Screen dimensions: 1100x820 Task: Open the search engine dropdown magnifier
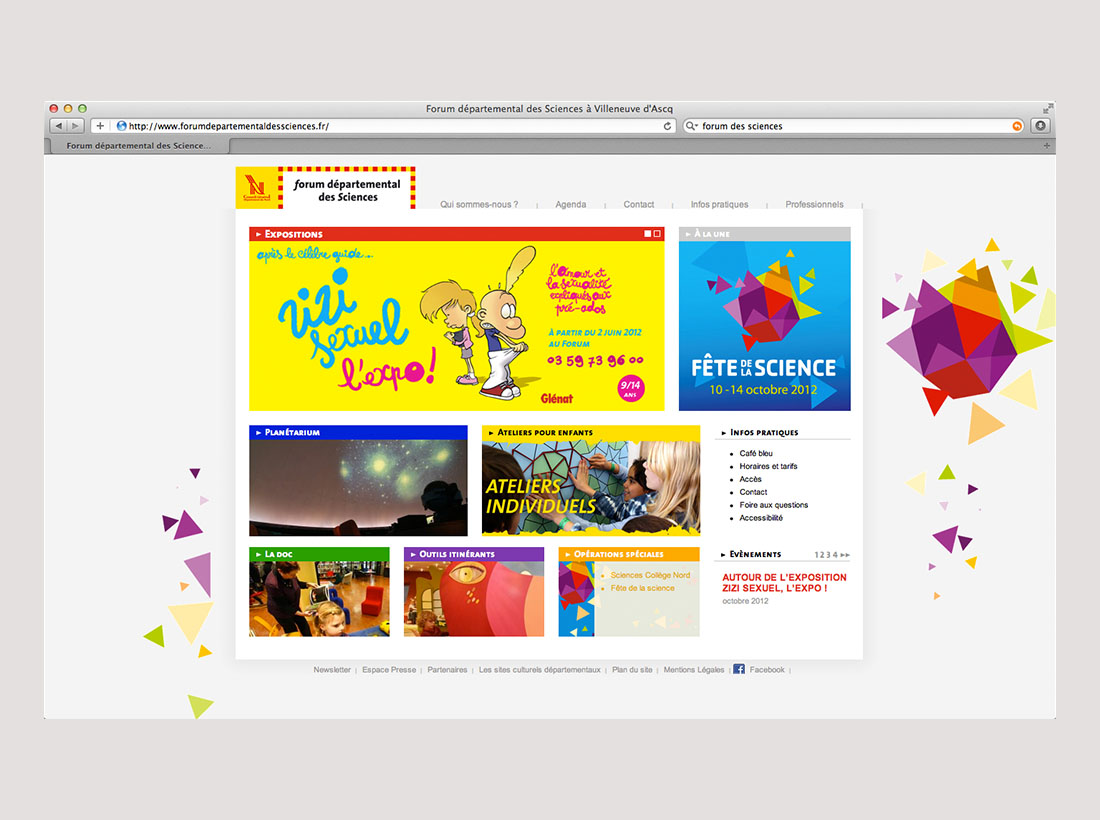692,126
